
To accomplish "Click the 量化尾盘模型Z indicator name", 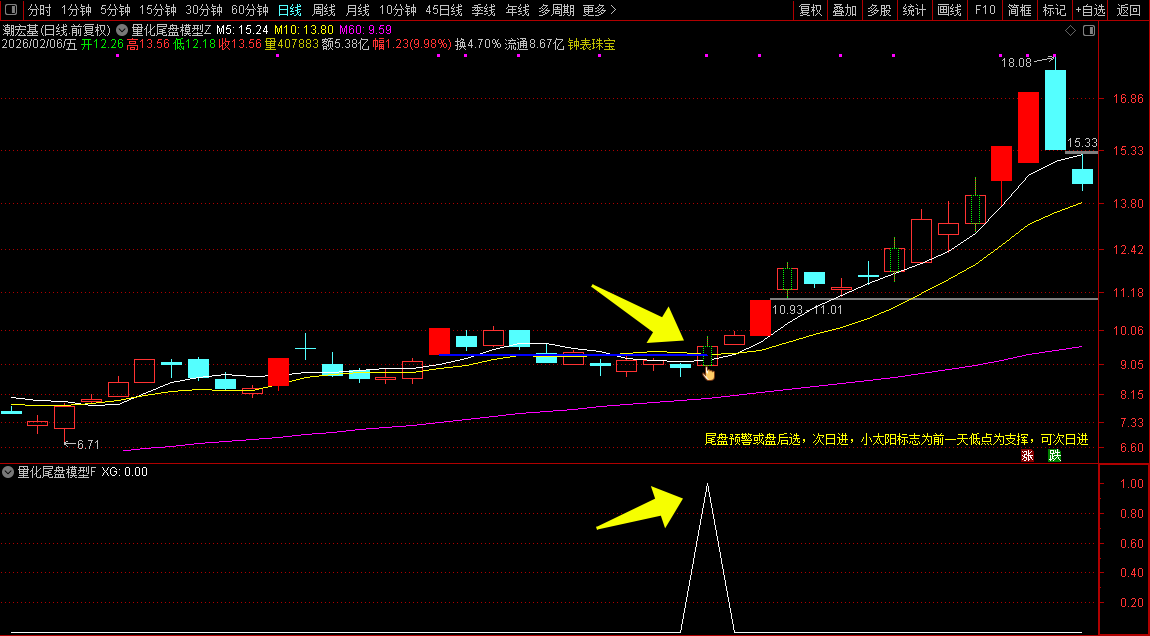I will (x=171, y=30).
